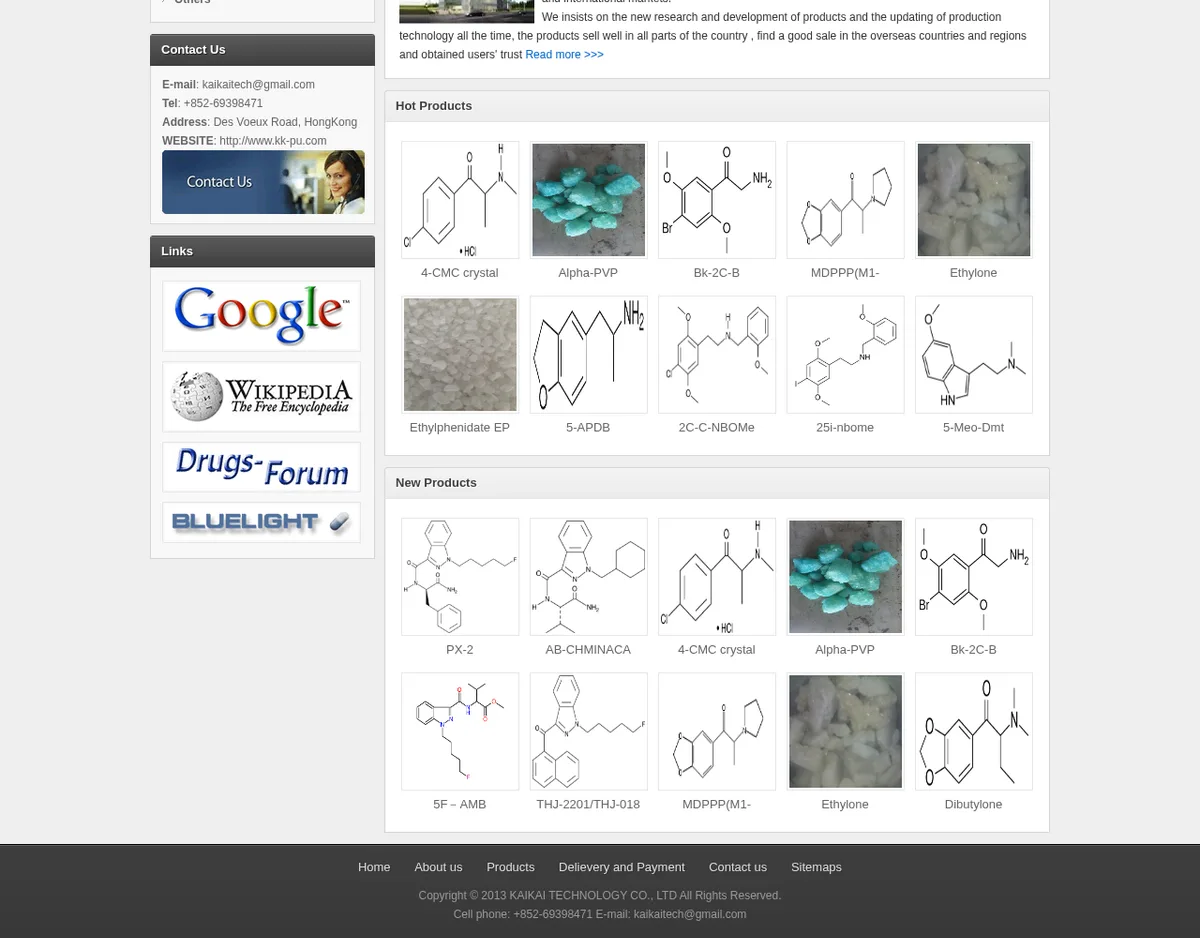Click the '5-Meo-Dmt' product name

point(973,427)
